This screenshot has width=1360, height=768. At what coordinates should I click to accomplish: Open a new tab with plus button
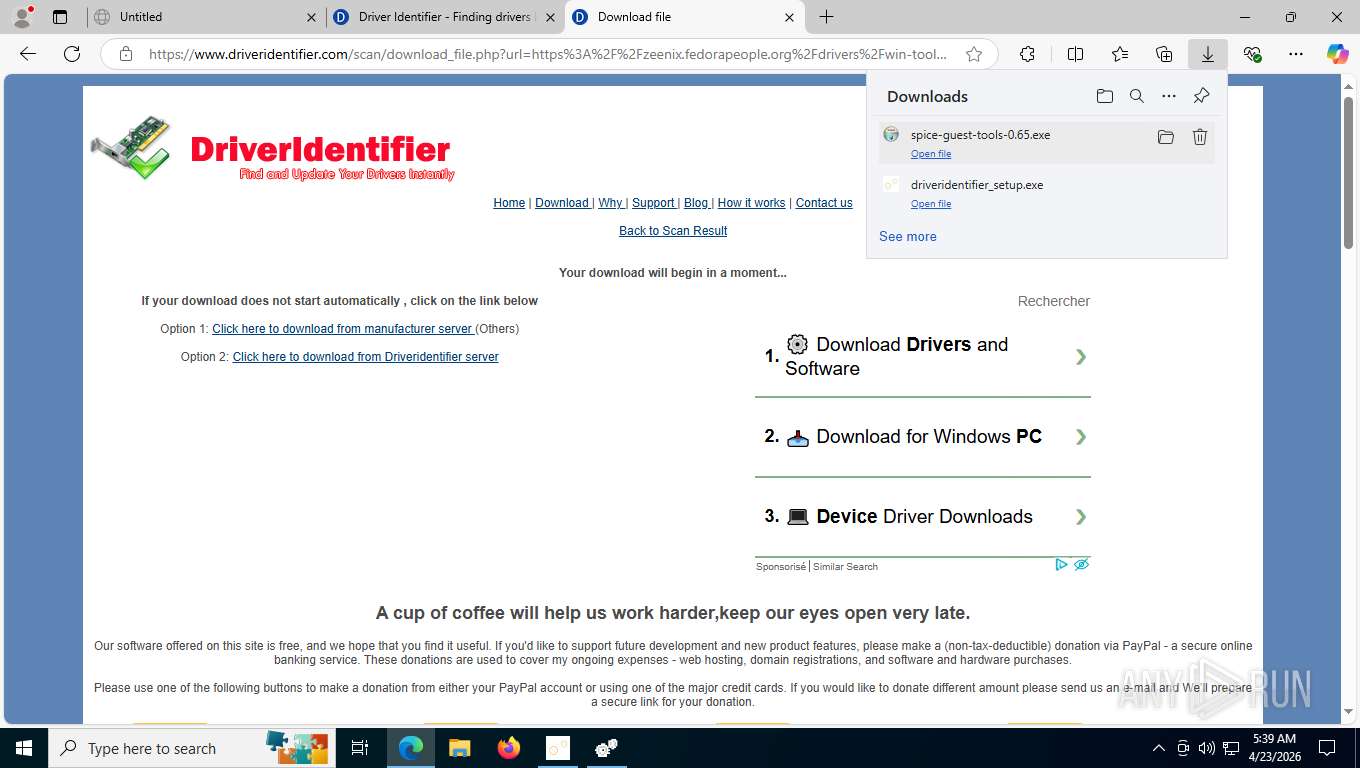click(826, 17)
